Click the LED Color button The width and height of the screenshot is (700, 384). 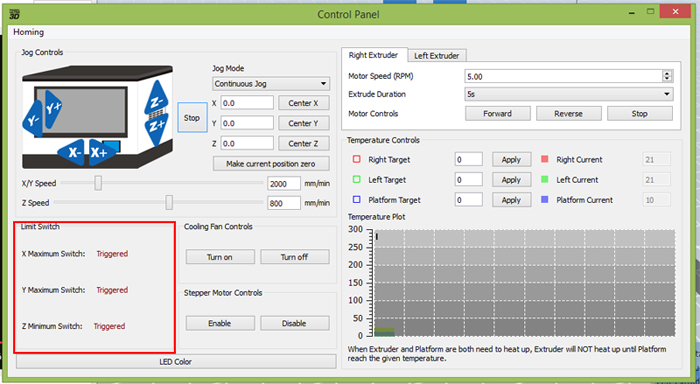(176, 362)
